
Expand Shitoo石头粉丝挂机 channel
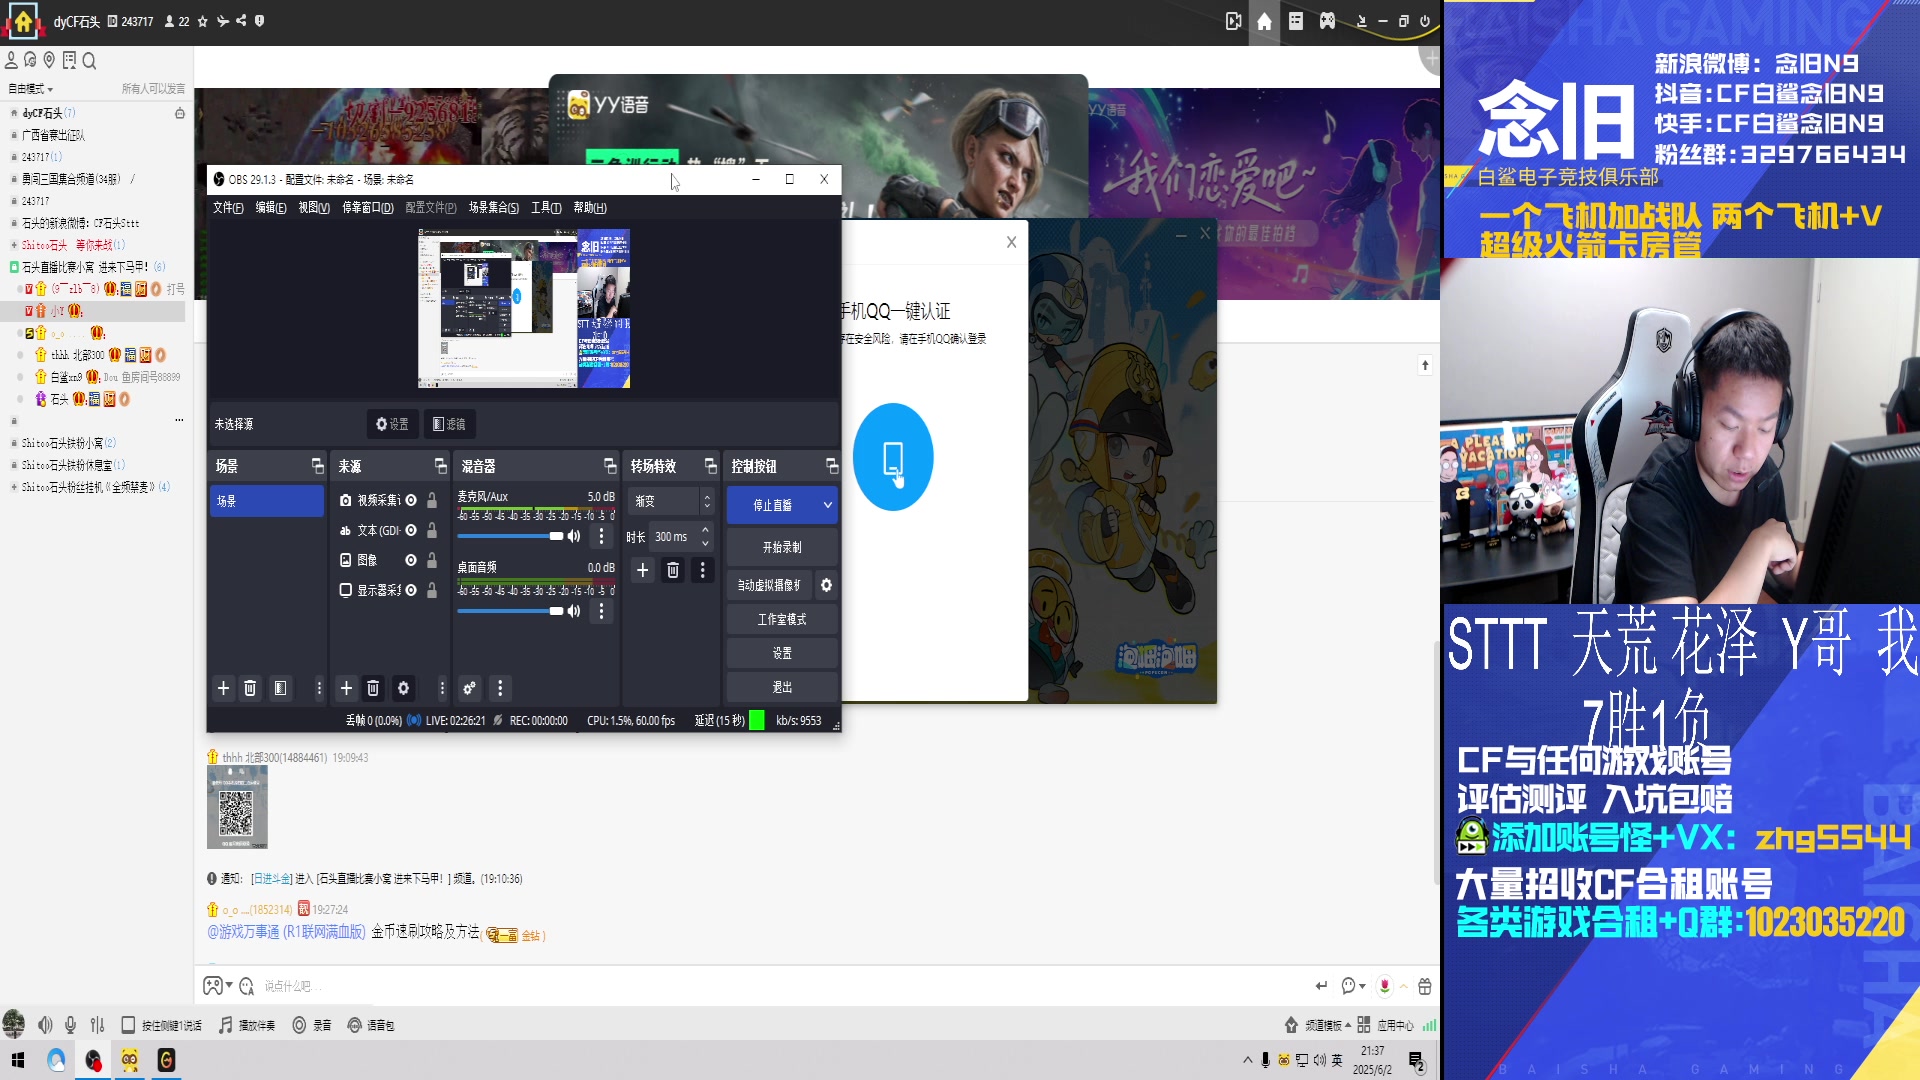(14, 487)
